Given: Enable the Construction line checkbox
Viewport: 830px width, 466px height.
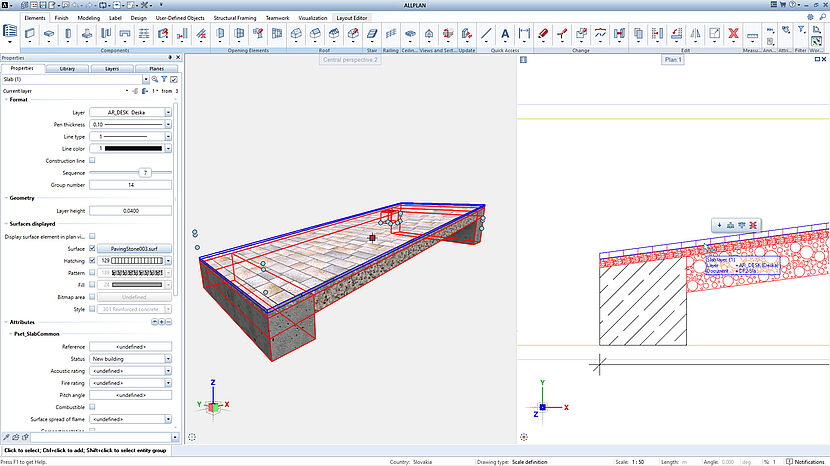Looking at the screenshot, I should coord(93,160).
